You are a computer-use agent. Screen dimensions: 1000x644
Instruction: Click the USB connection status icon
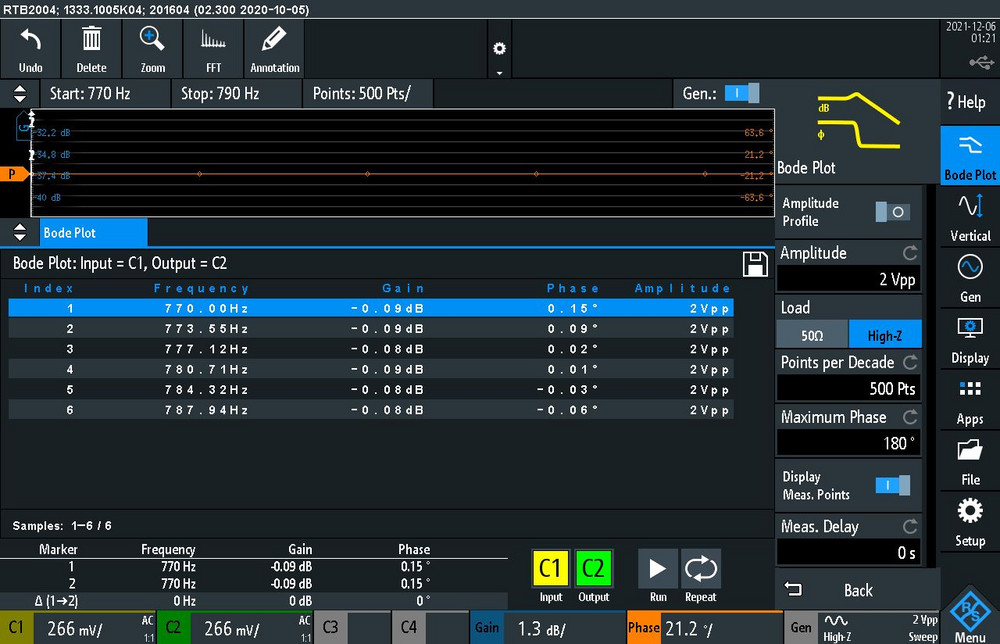click(982, 62)
